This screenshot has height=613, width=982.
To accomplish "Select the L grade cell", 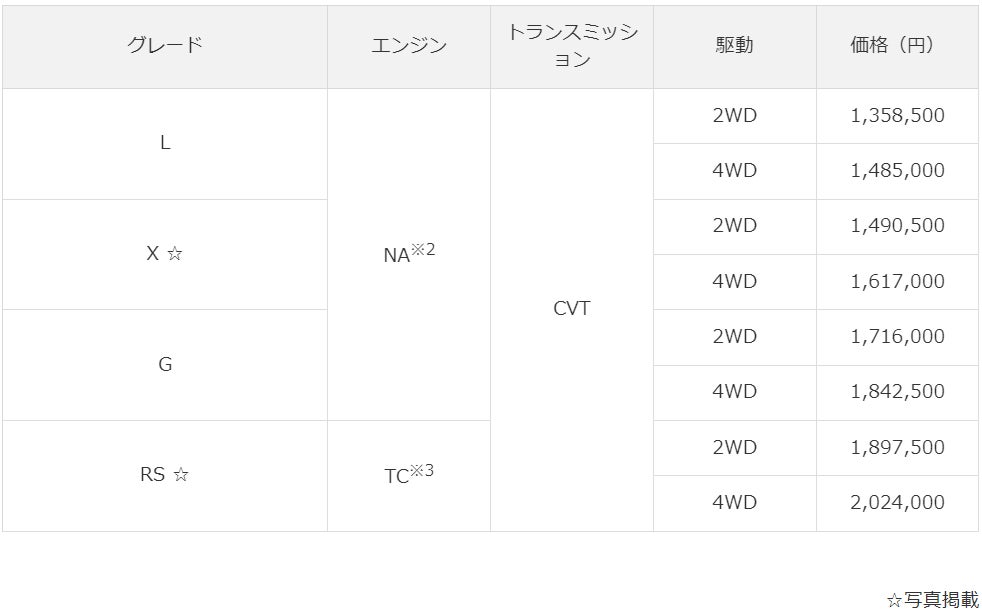I will point(165,143).
